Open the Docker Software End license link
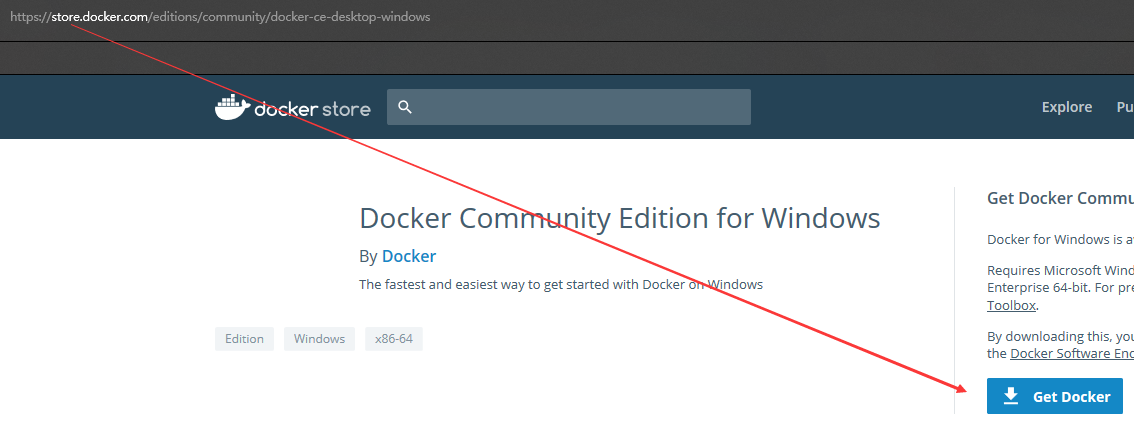 click(1072, 353)
